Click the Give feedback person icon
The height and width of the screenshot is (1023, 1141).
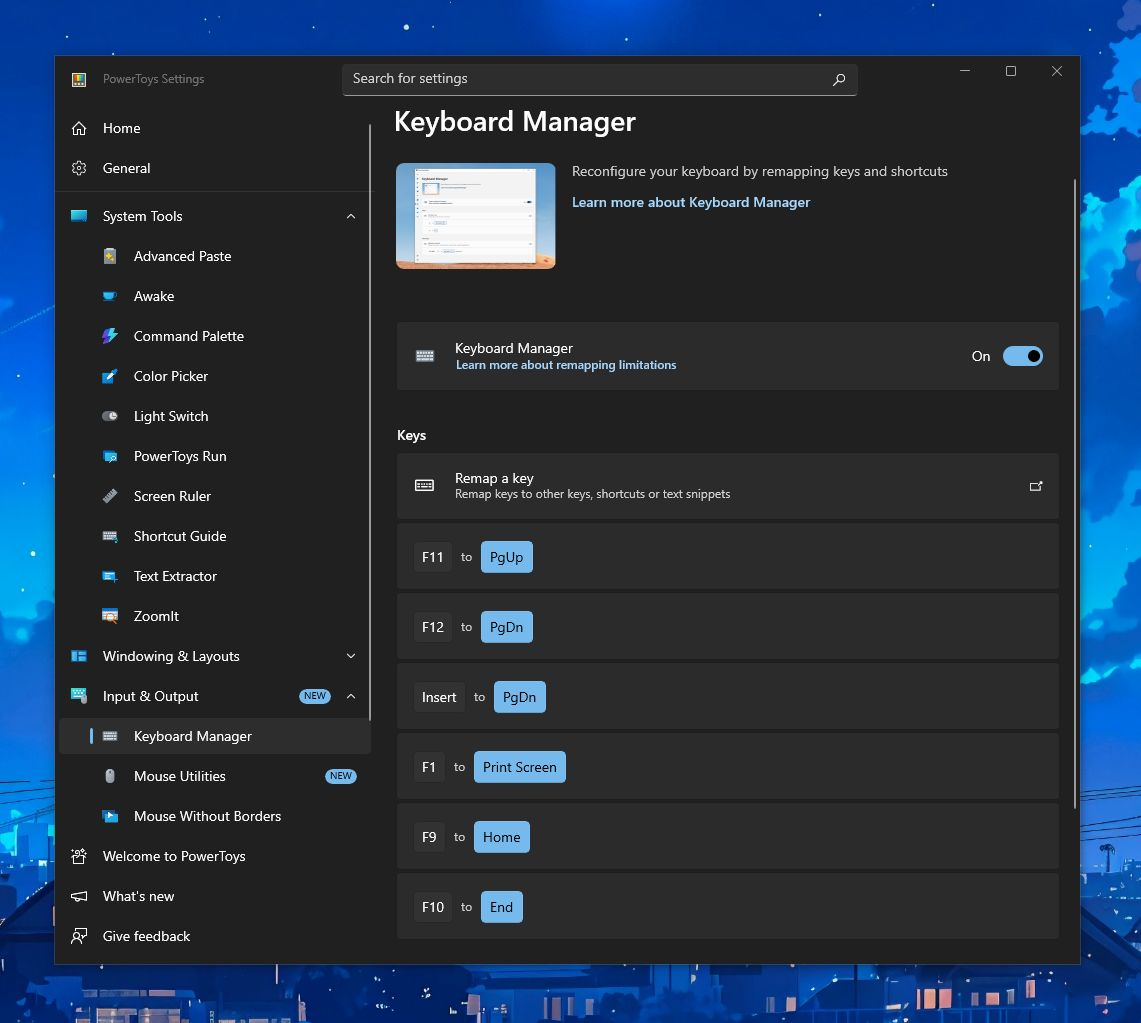tap(79, 936)
